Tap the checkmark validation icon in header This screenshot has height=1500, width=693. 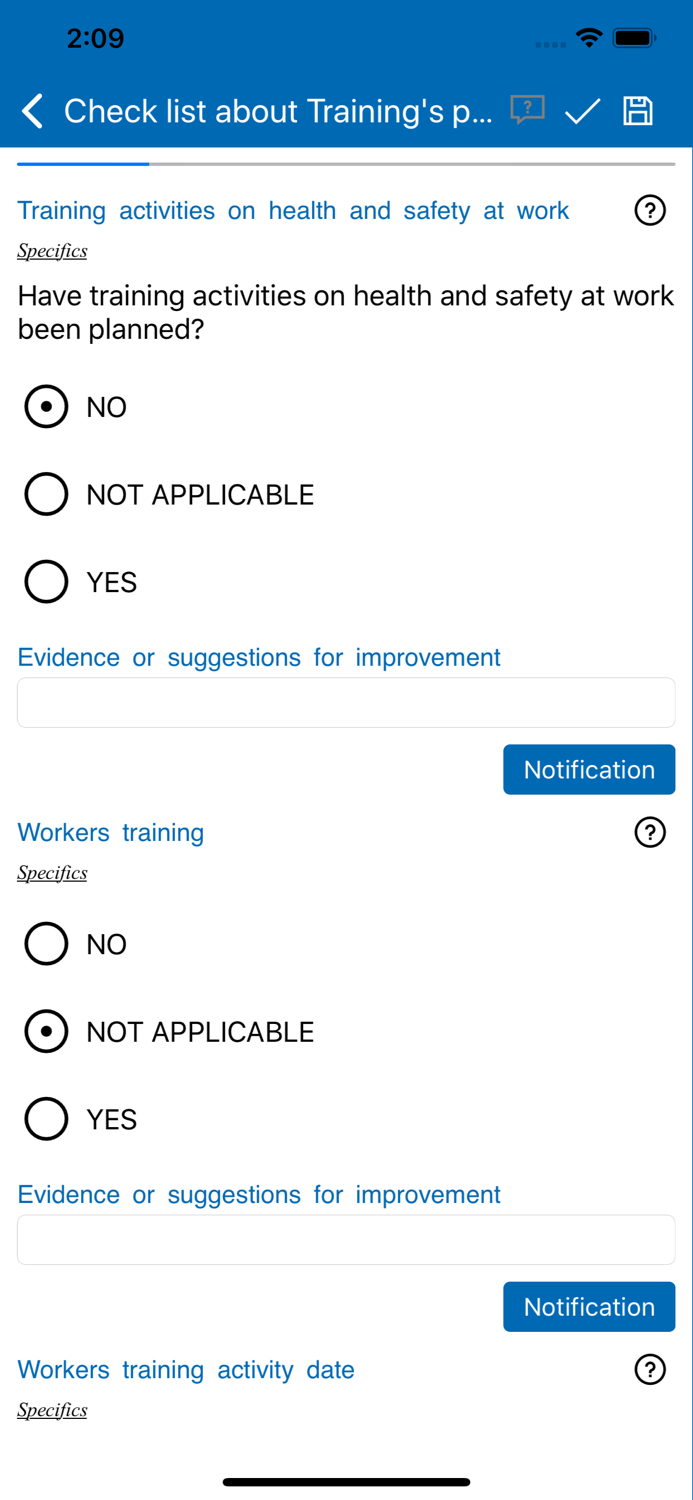pyautogui.click(x=581, y=110)
